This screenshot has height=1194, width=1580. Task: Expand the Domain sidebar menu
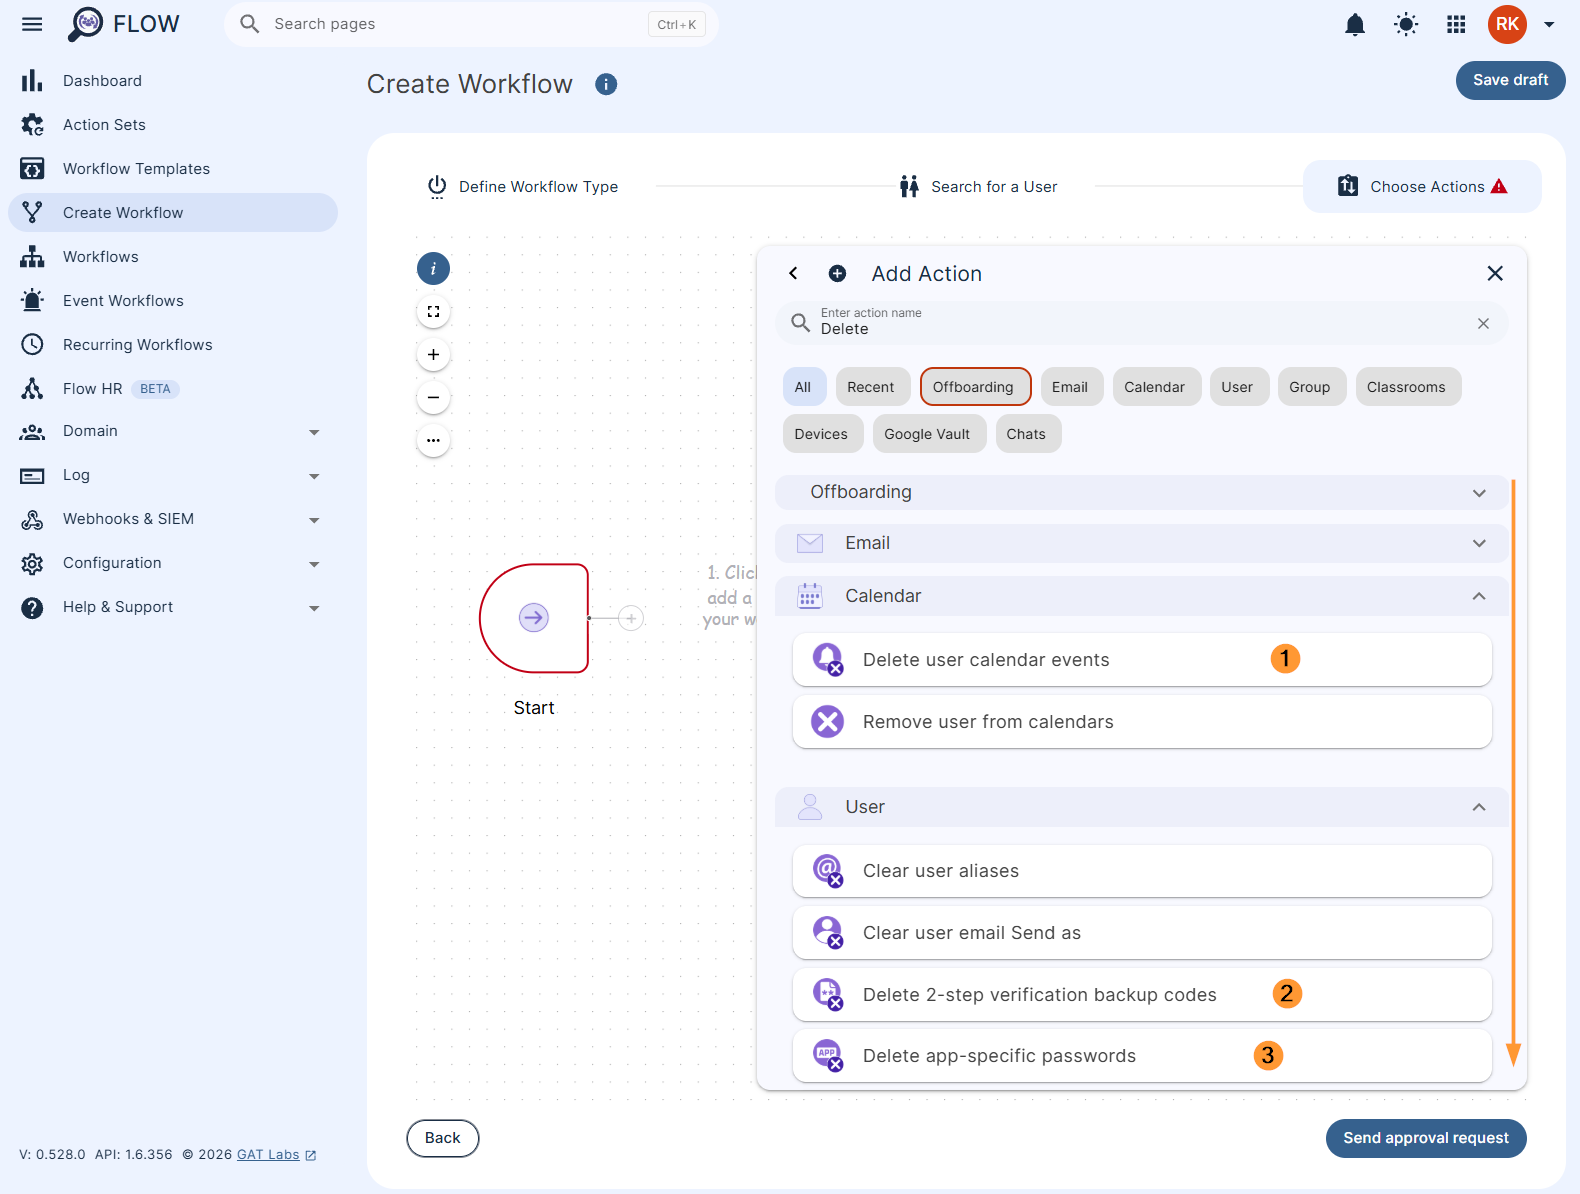click(x=173, y=431)
